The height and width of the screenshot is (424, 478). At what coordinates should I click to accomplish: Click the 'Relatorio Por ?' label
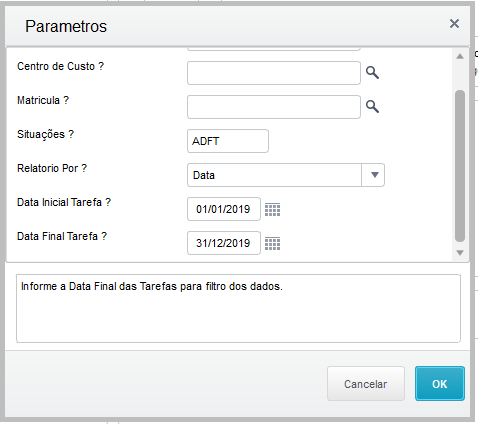pos(52,168)
